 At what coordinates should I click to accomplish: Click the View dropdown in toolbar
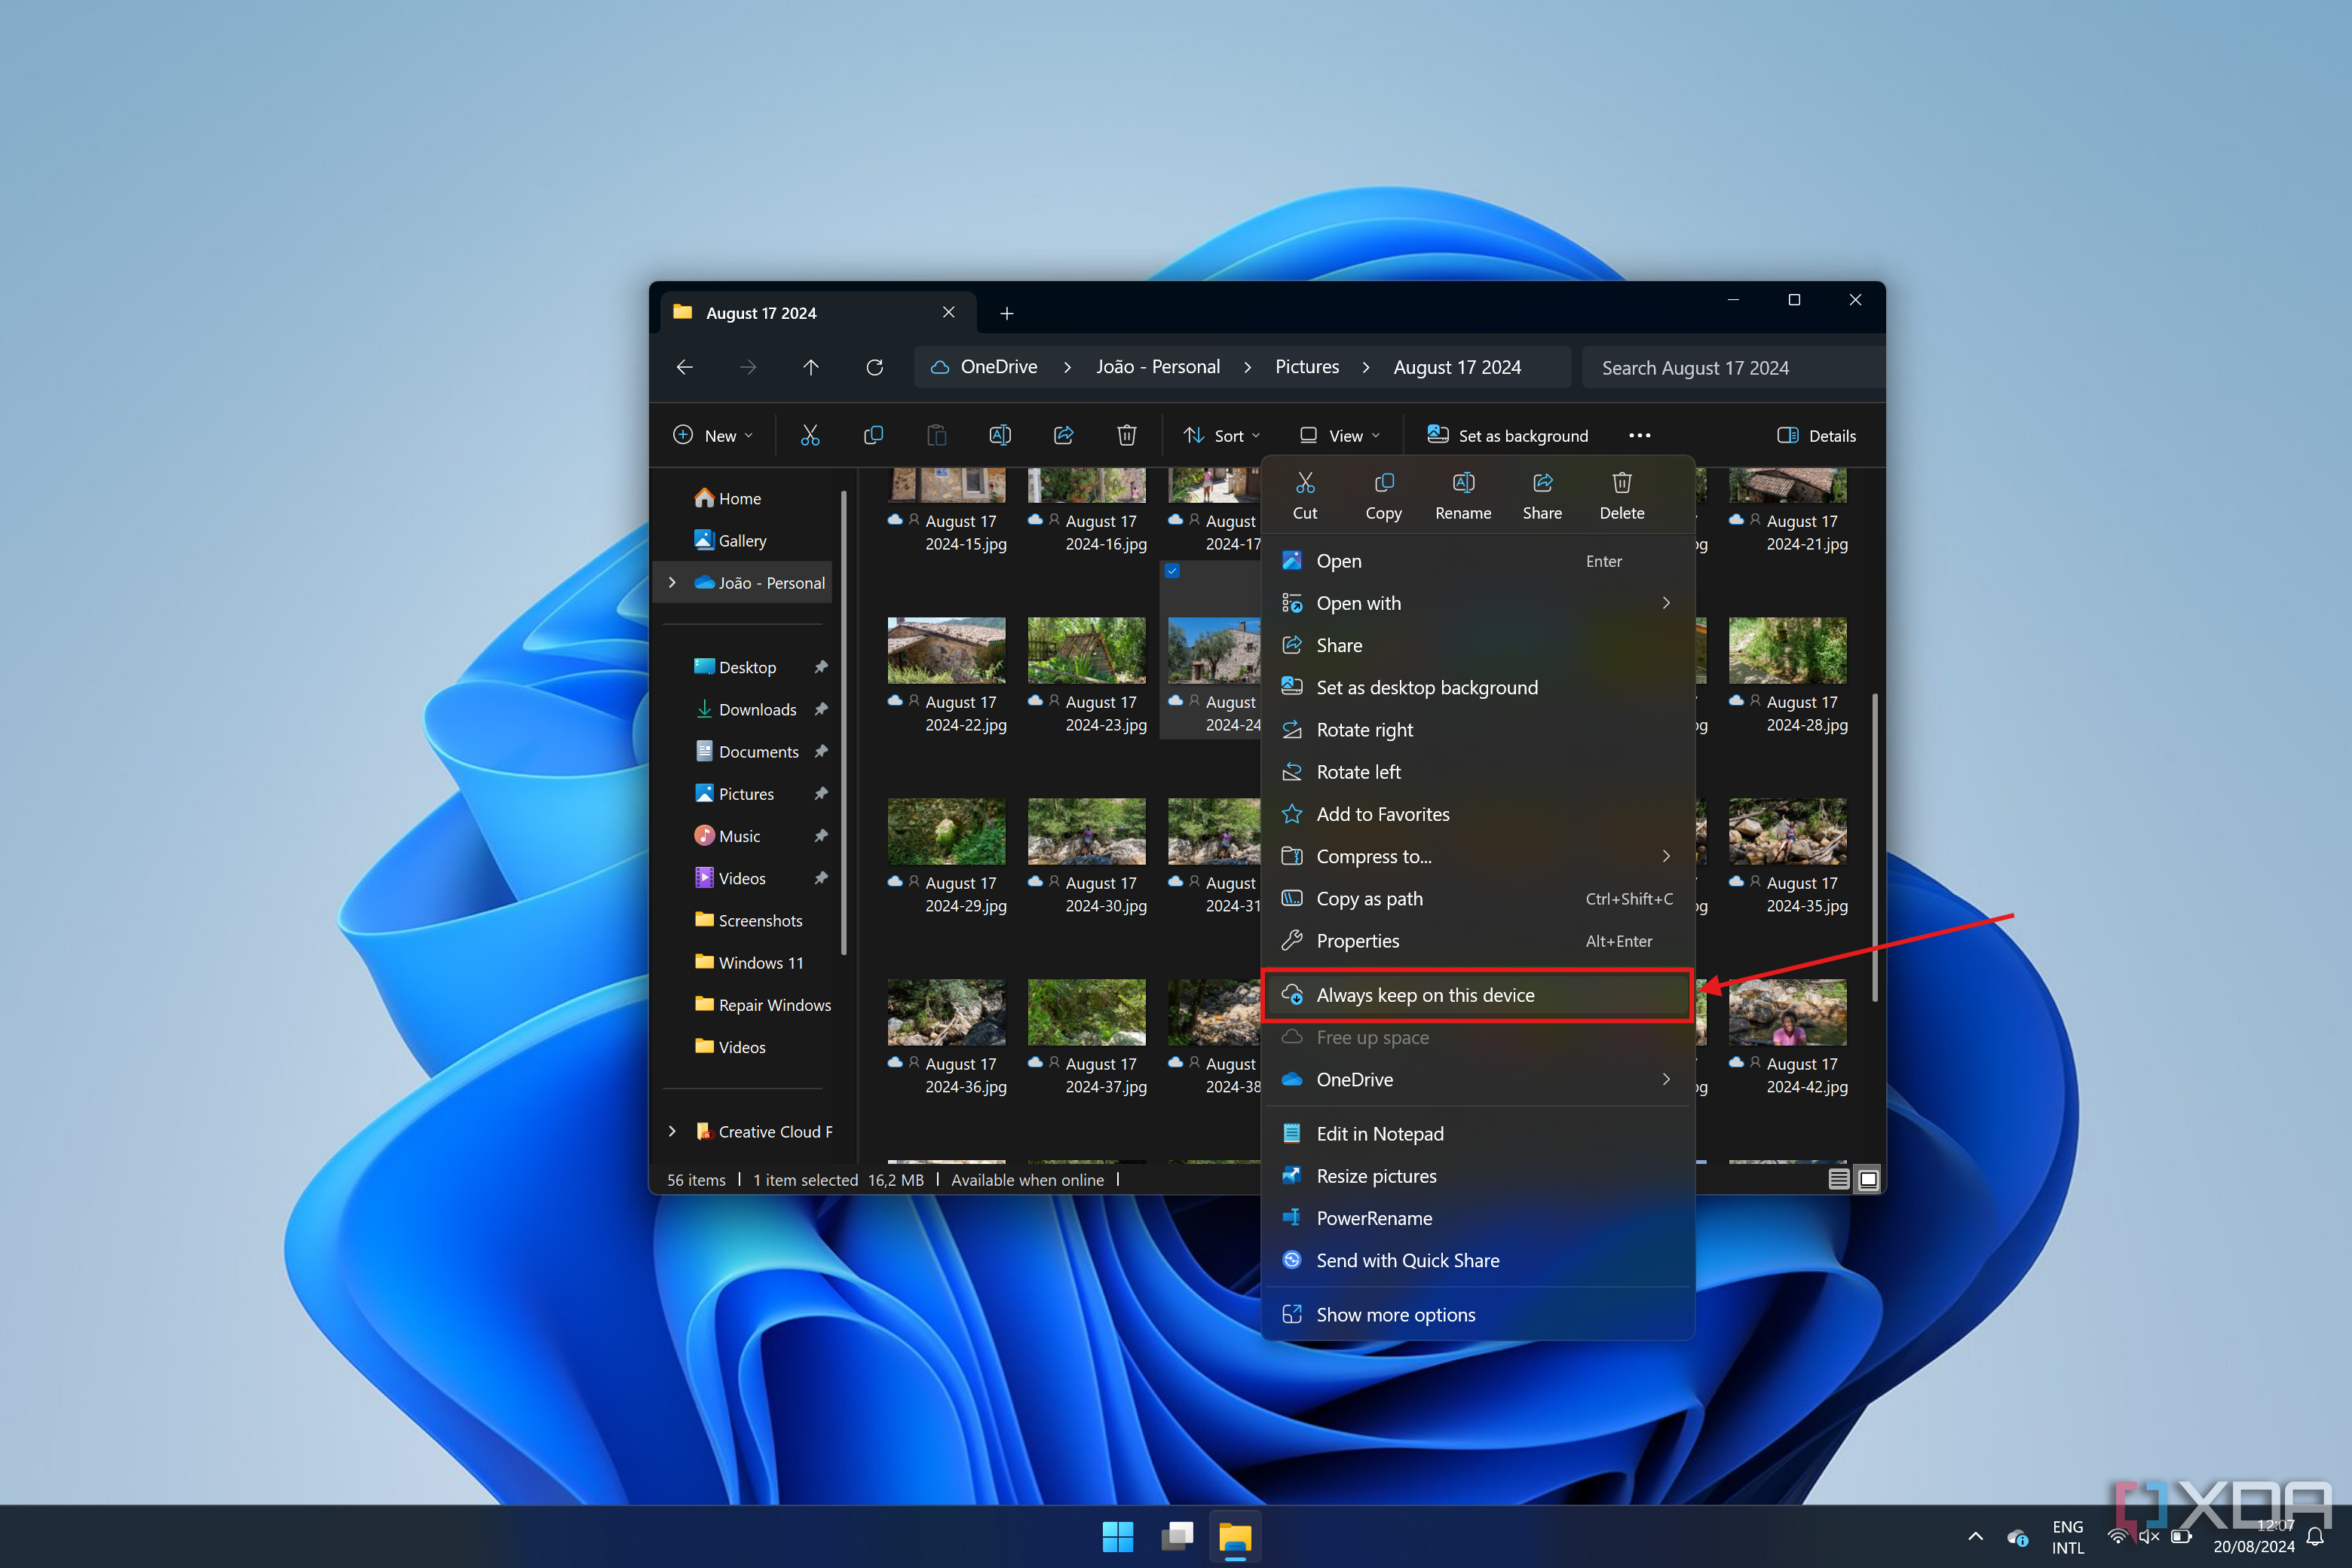(1340, 434)
